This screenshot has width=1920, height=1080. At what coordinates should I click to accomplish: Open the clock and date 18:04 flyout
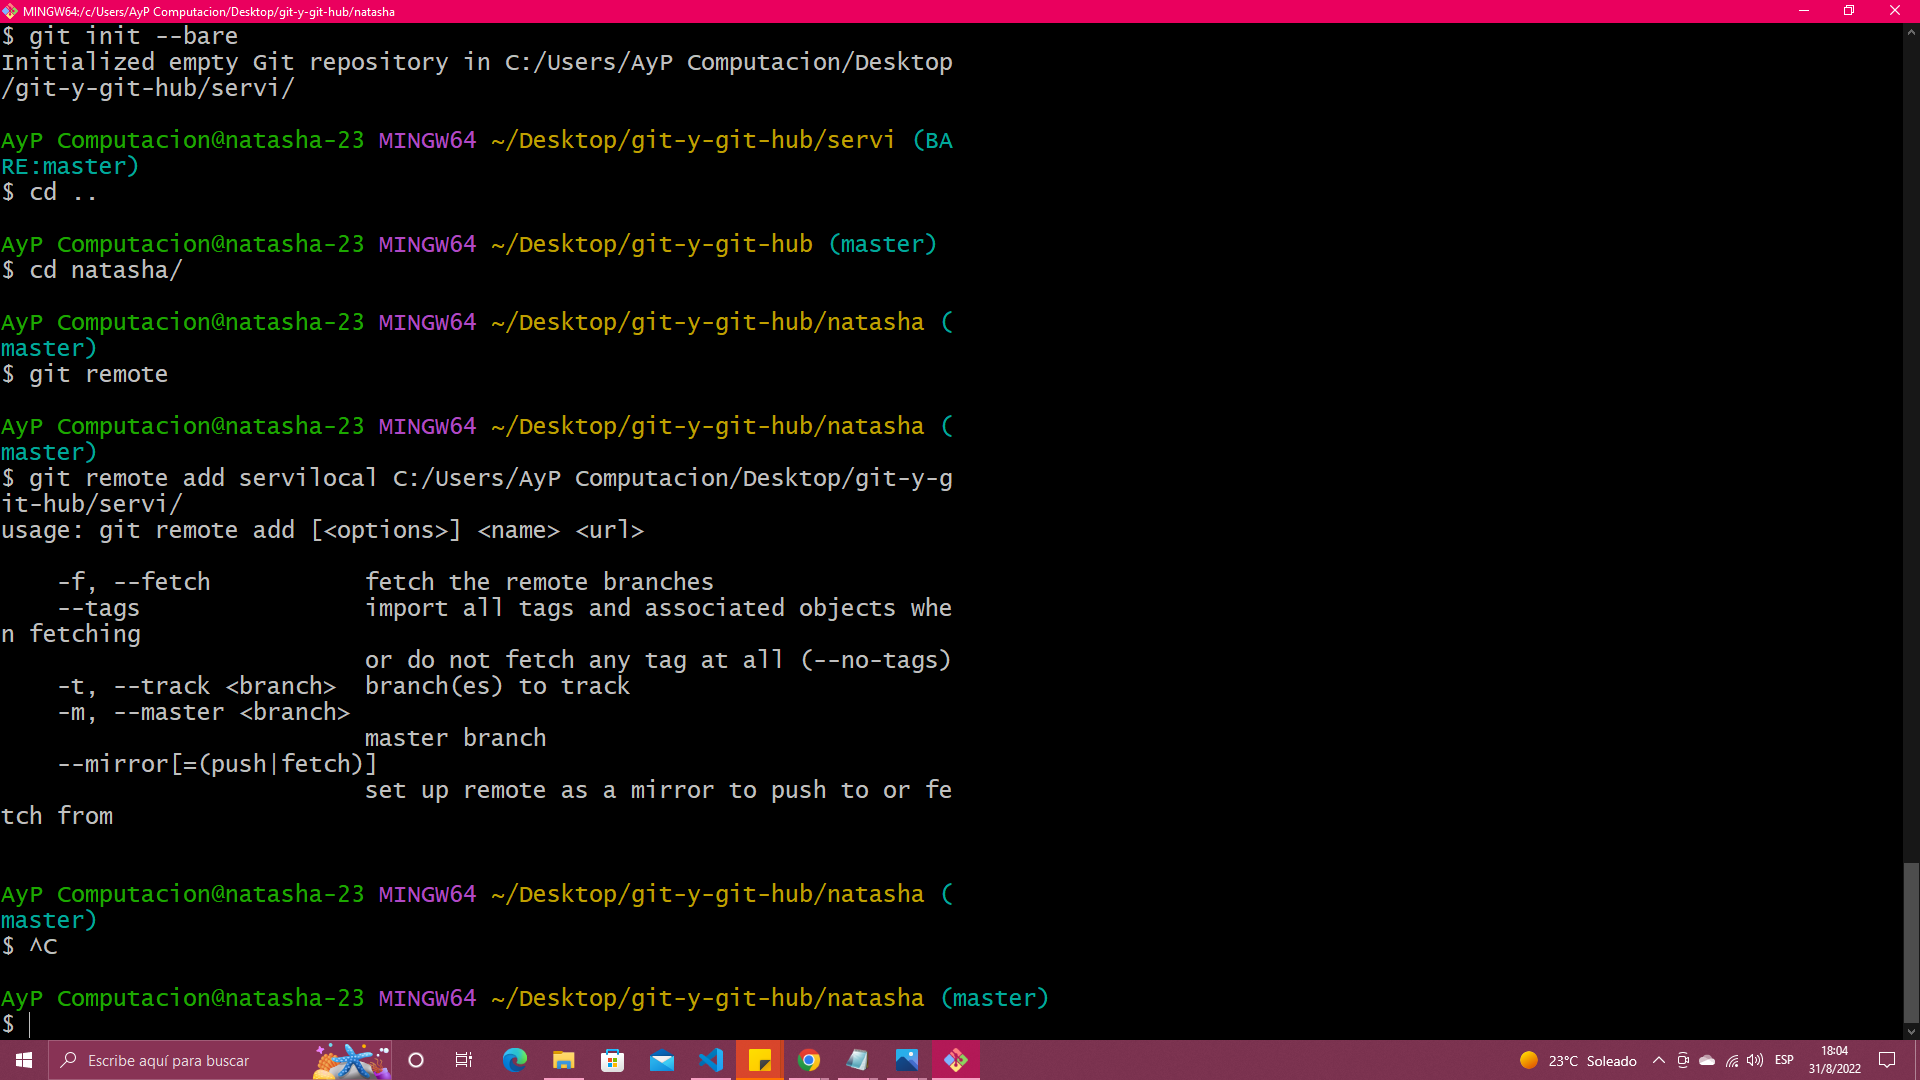coord(1834,1060)
